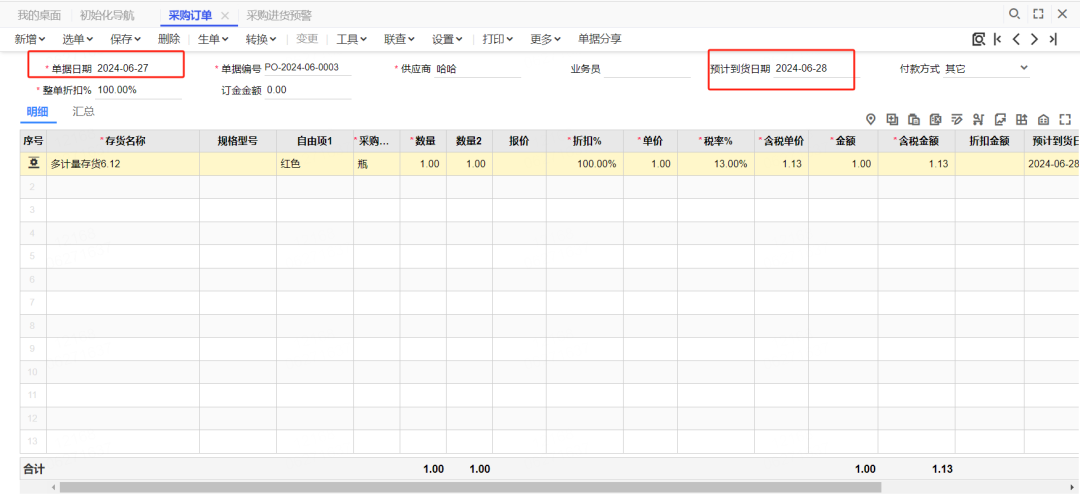
Task: Click the 单据分享 button
Action: pos(600,39)
